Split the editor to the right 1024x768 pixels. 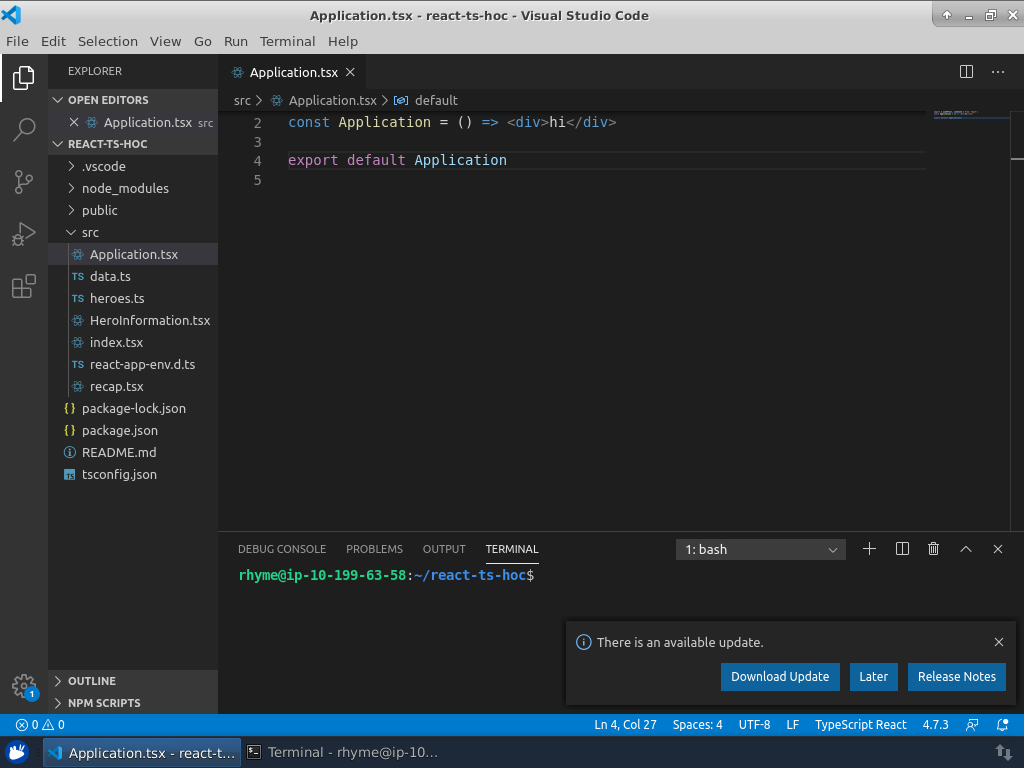pyautogui.click(x=966, y=72)
